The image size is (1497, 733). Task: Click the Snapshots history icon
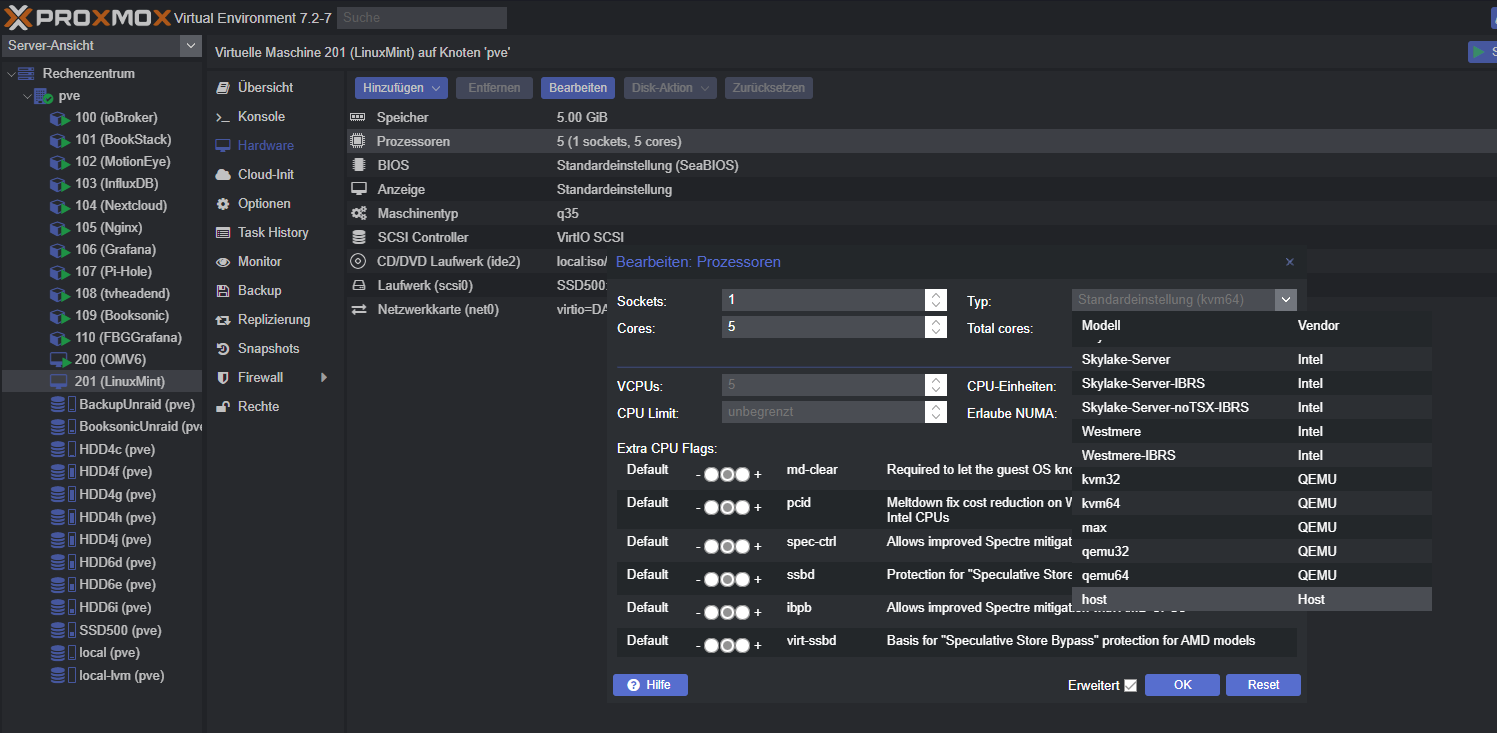(x=222, y=349)
